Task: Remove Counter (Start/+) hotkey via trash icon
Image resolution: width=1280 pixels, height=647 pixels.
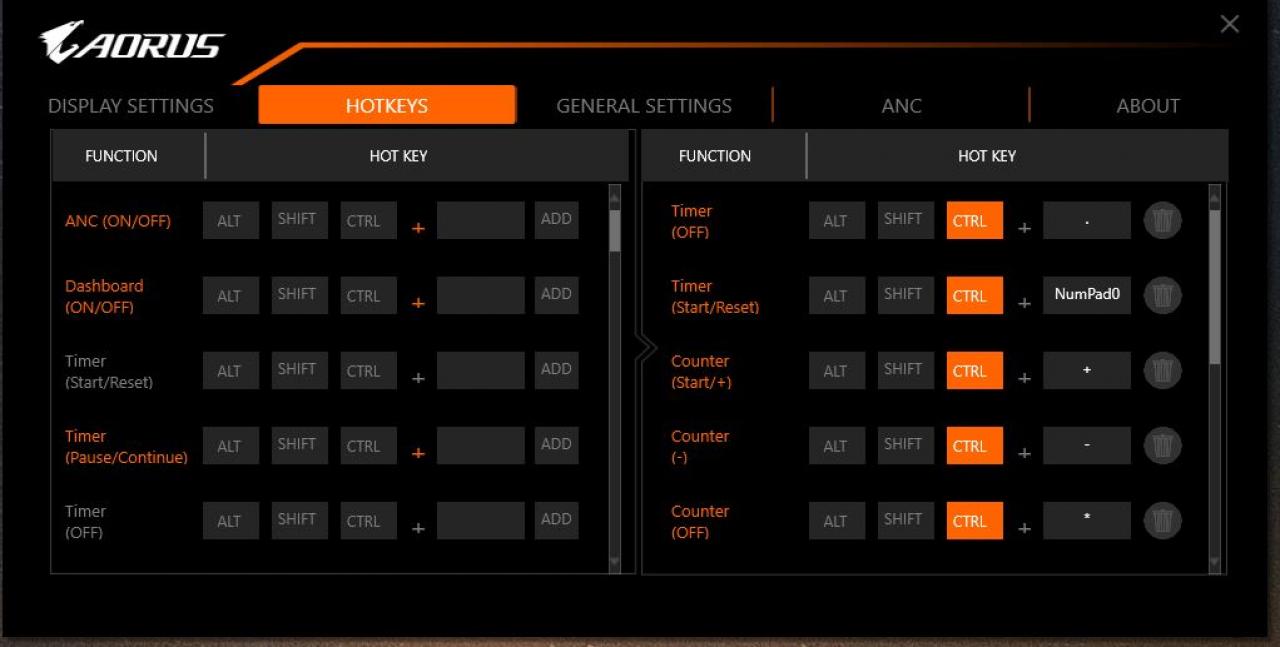Action: coord(1162,371)
